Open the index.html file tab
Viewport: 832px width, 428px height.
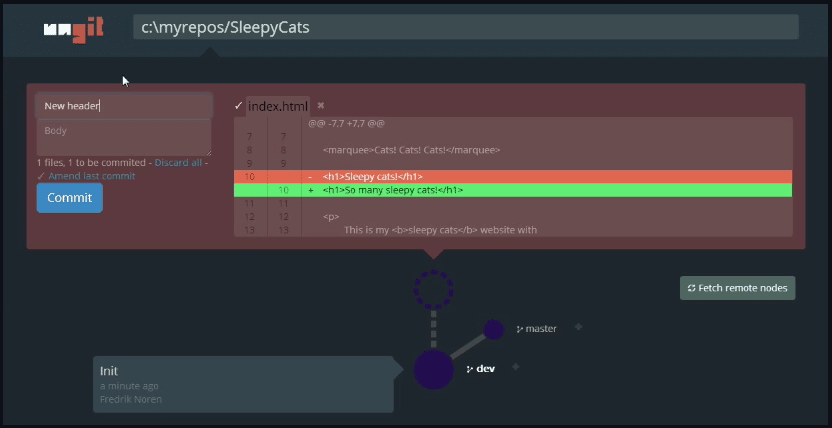(x=278, y=107)
